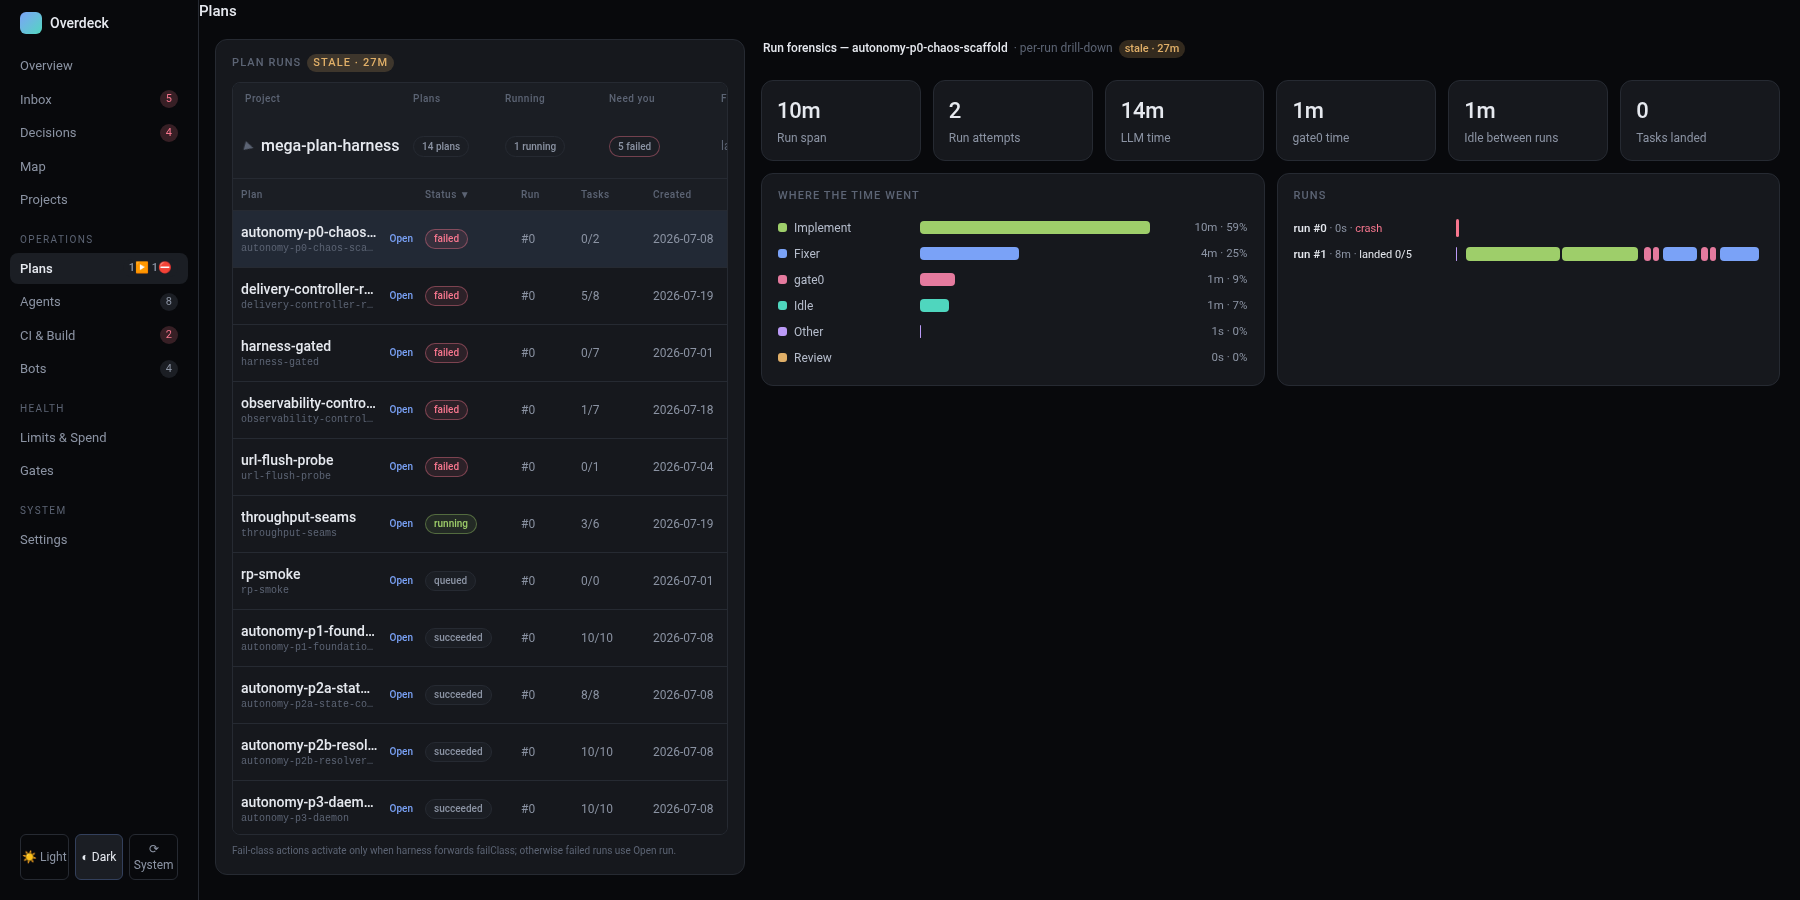Image resolution: width=1800 pixels, height=900 pixels.
Task: Click the 5 failed filter chip
Action: coord(634,147)
